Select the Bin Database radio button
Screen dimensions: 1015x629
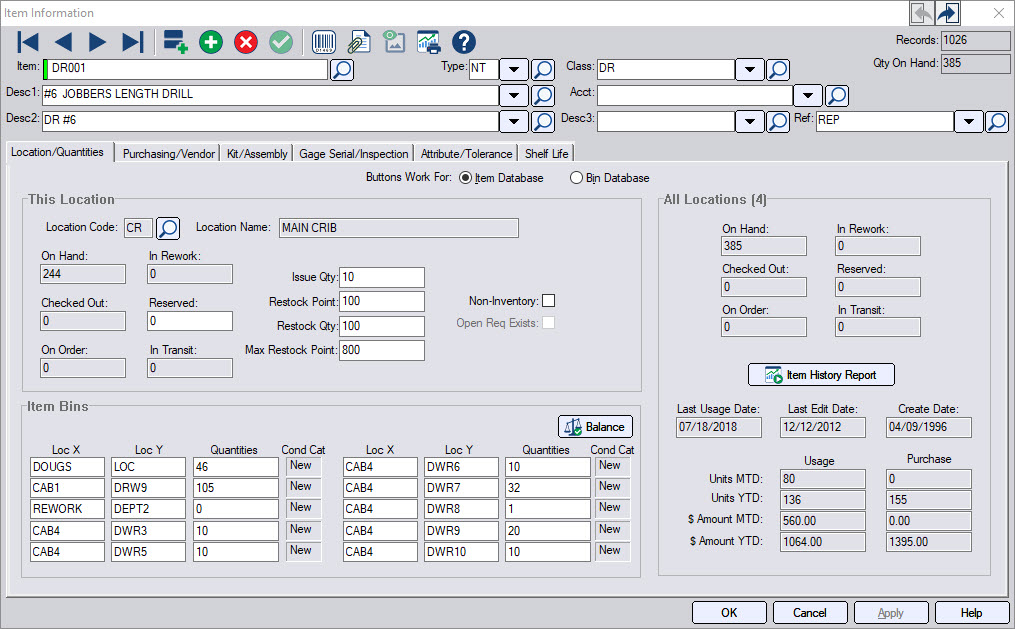[576, 178]
